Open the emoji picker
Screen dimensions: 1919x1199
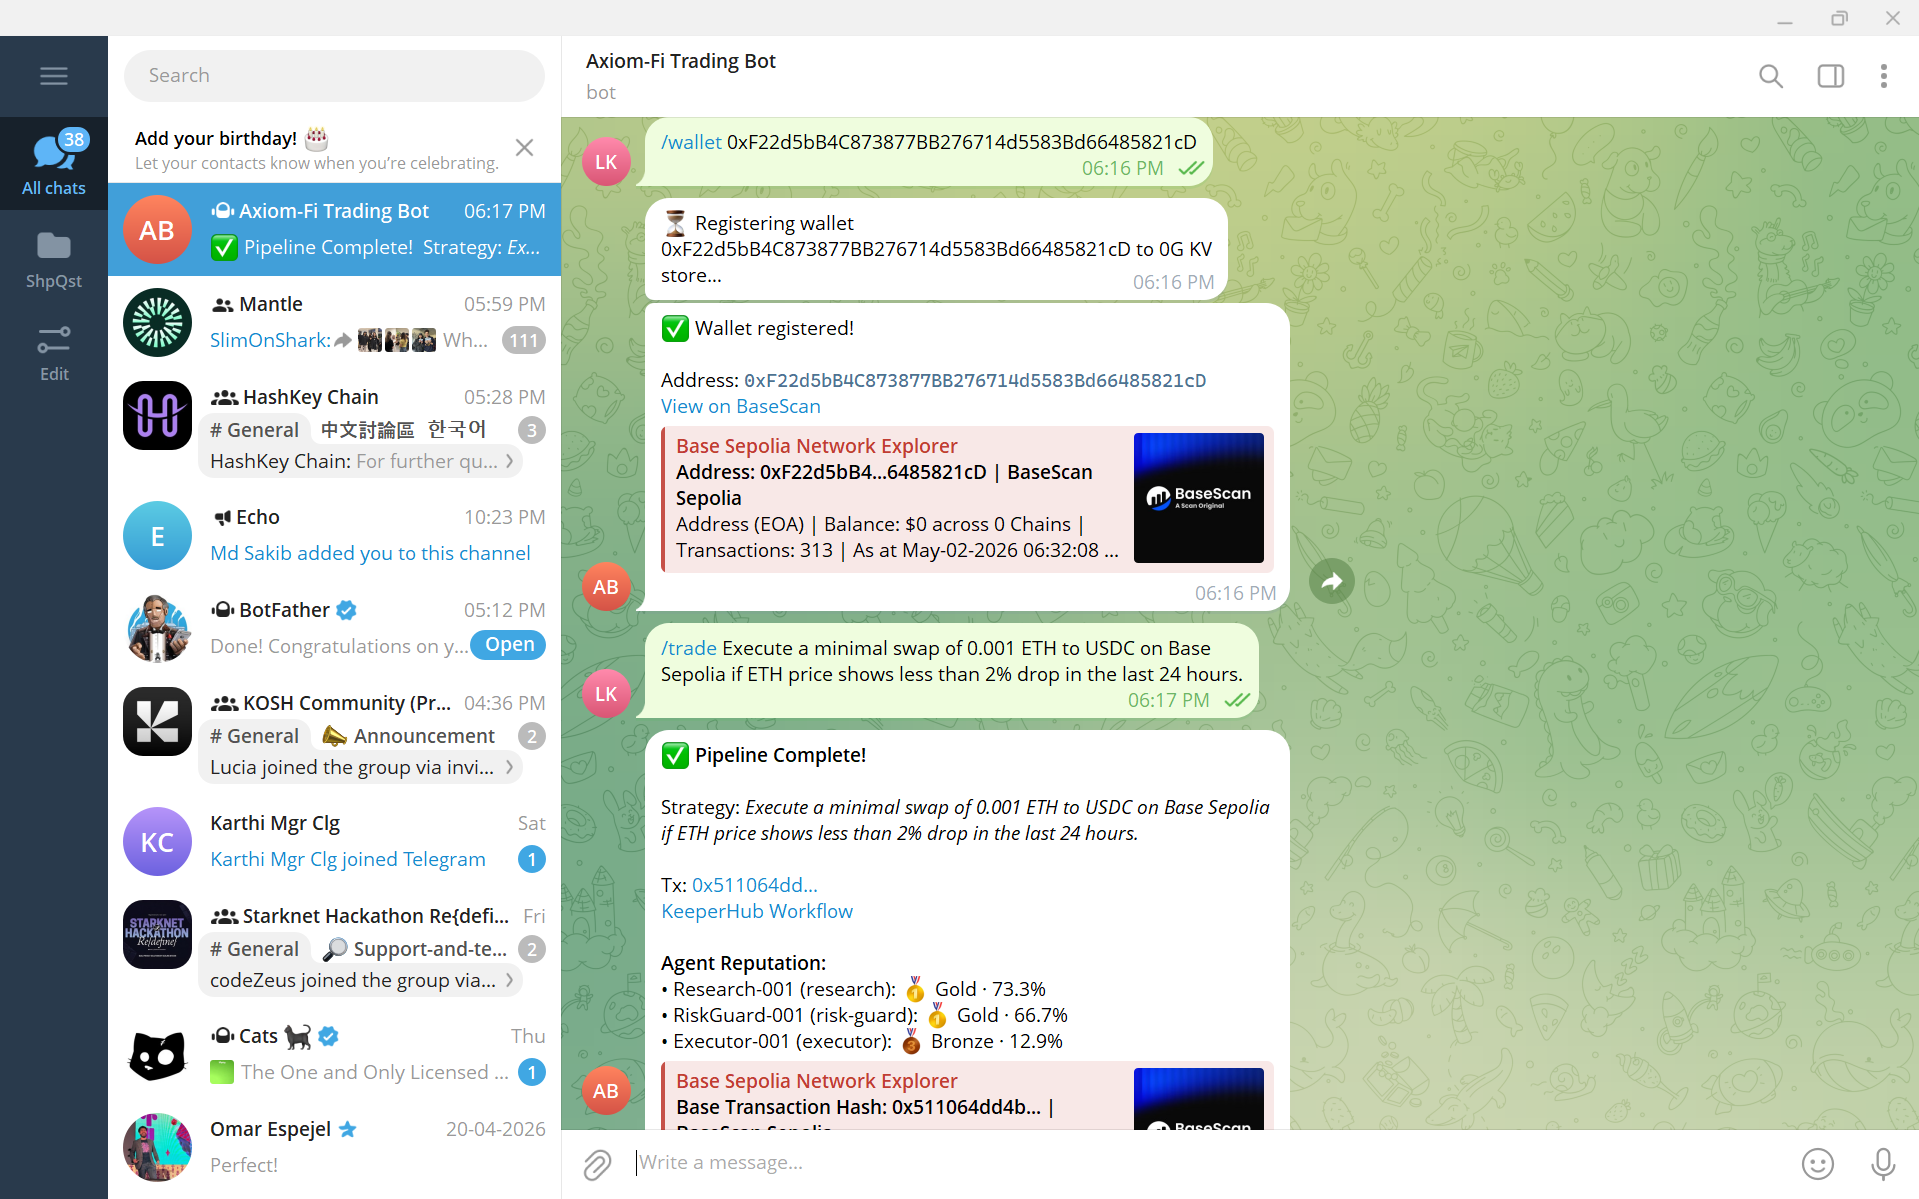pos(1817,1164)
